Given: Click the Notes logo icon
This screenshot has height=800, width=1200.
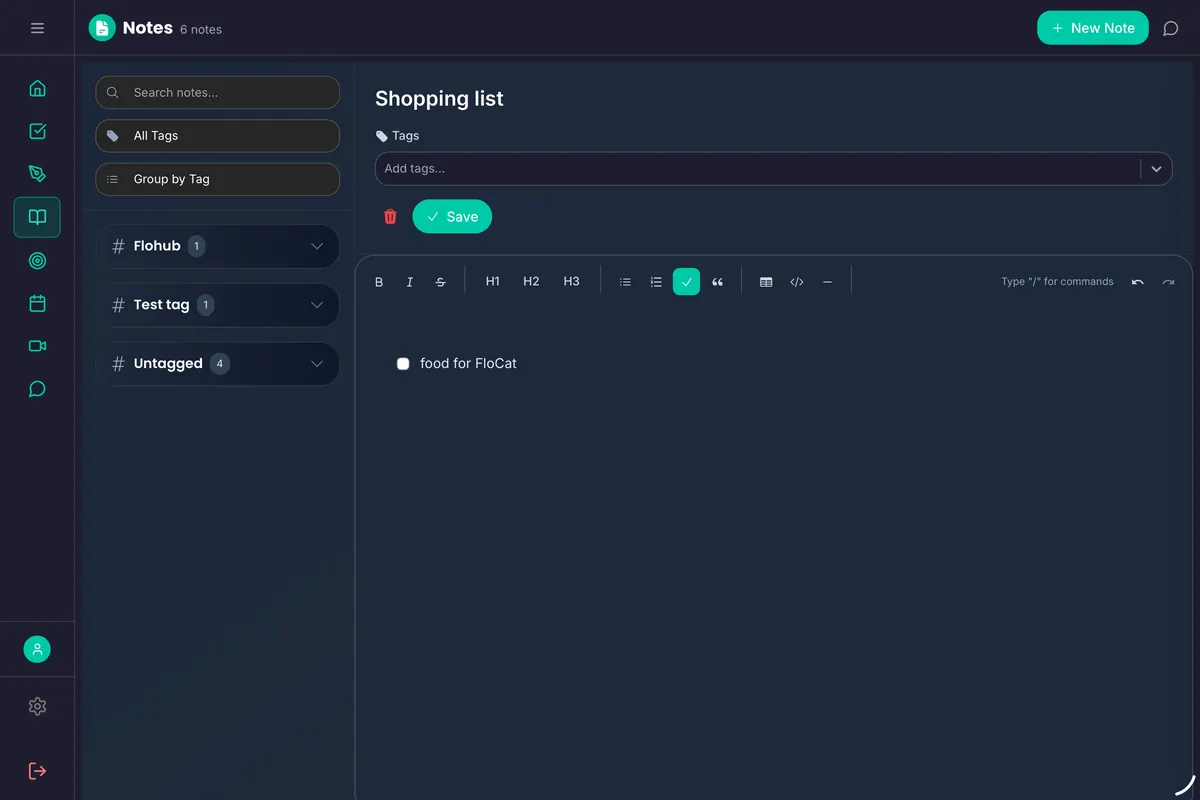Looking at the screenshot, I should click(x=102, y=28).
